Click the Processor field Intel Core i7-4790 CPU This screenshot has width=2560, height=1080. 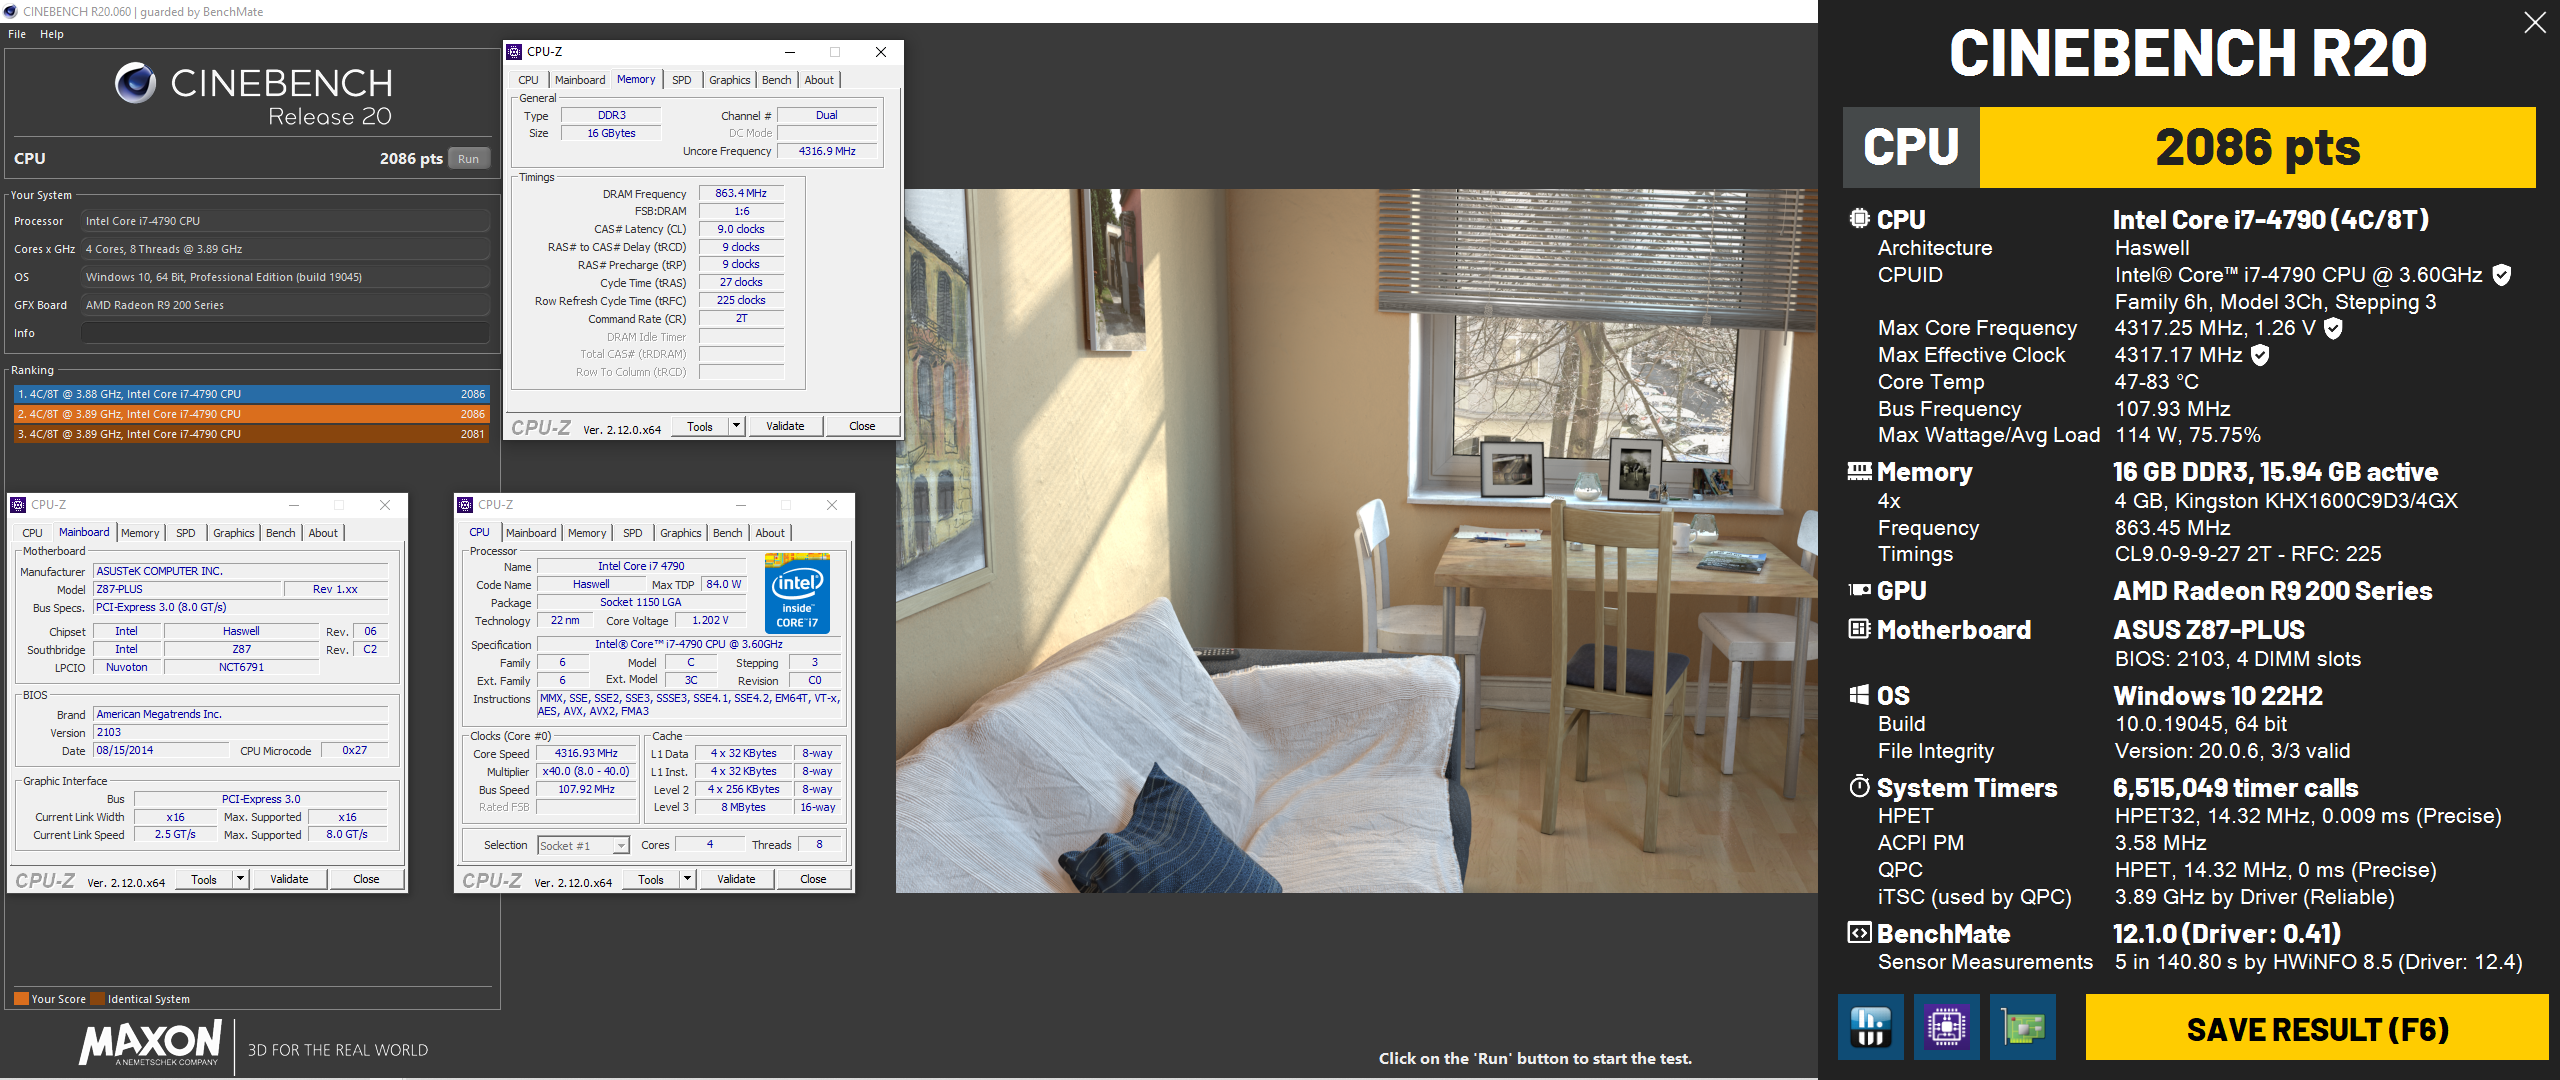[285, 221]
